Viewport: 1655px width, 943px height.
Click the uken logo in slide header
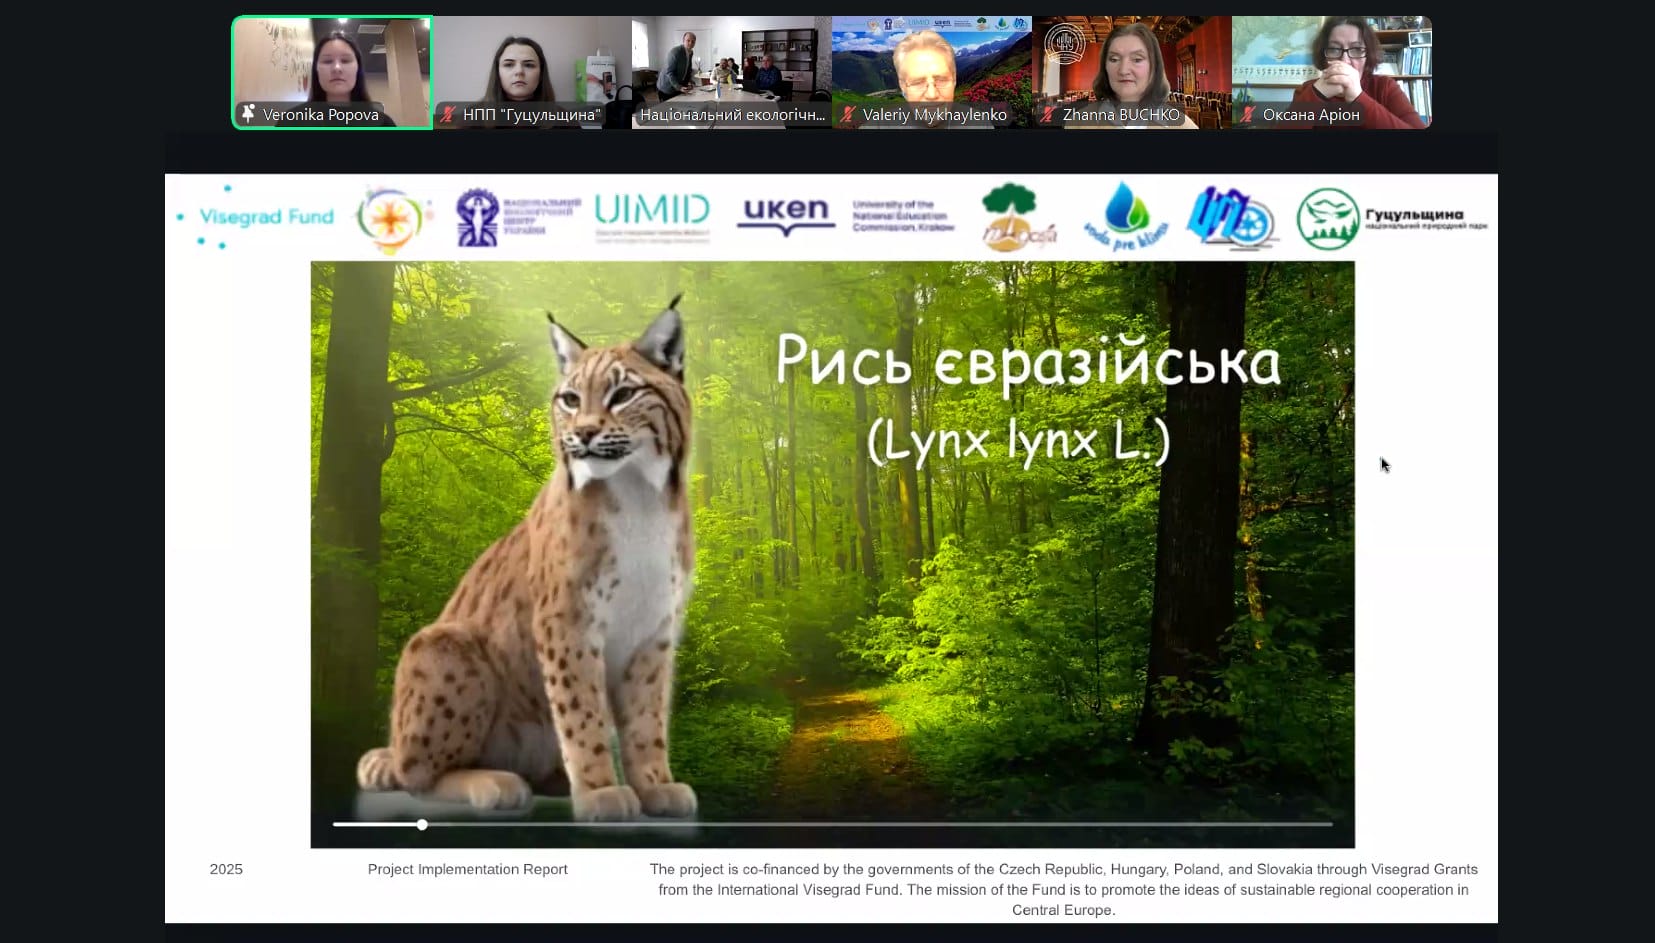786,213
